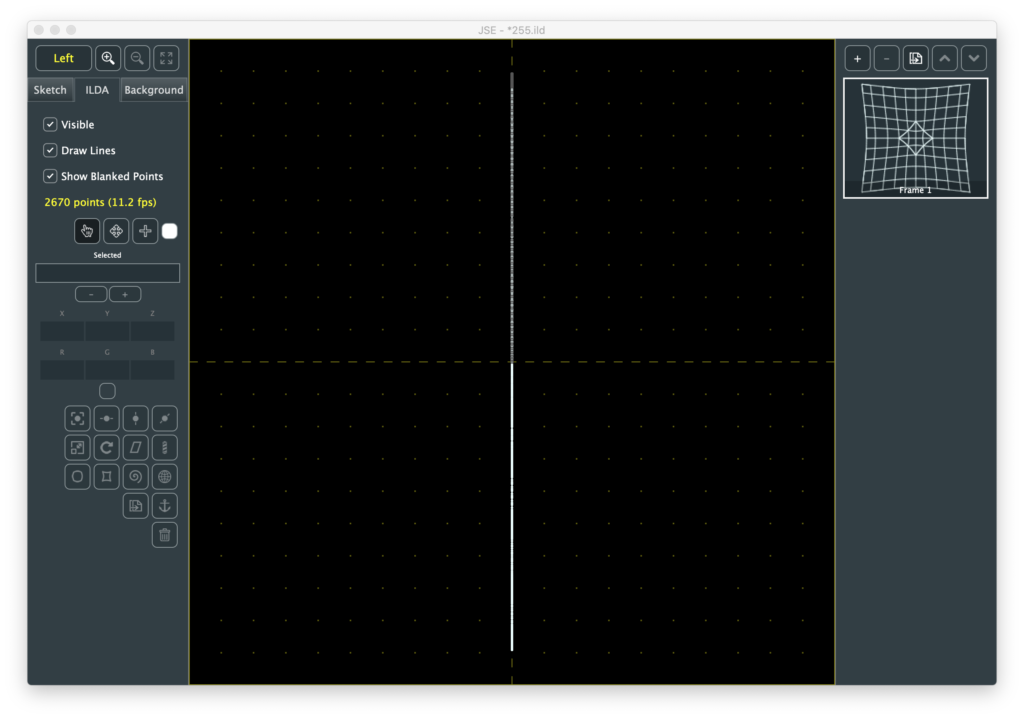This screenshot has height=719, width=1024.
Task: Switch to the Sketch tab
Action: tap(50, 90)
